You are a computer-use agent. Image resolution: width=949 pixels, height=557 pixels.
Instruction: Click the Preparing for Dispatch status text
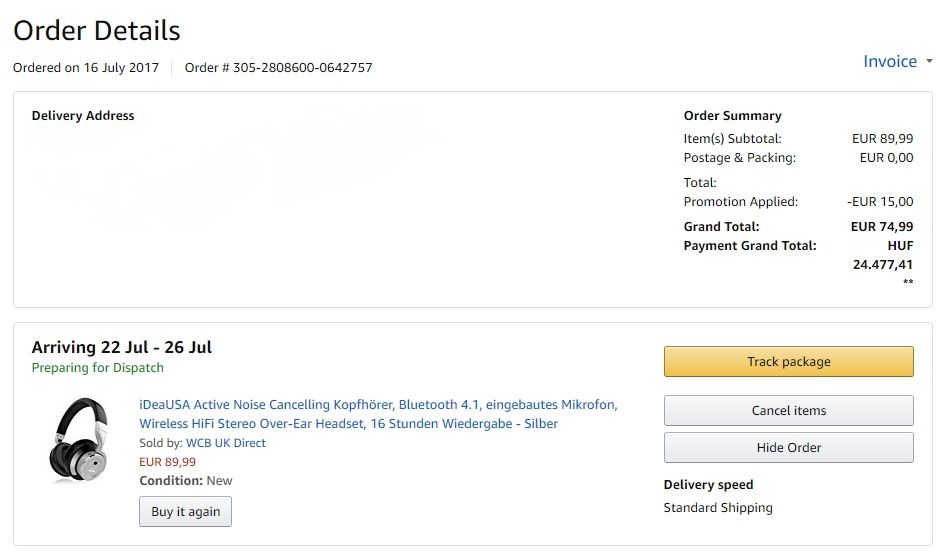point(98,368)
